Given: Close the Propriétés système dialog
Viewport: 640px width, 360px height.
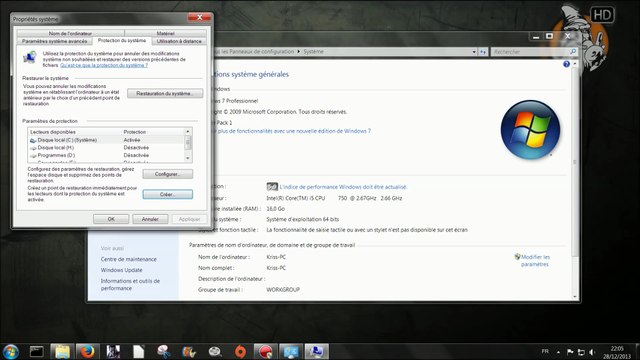Looking at the screenshot, I should (x=200, y=17).
